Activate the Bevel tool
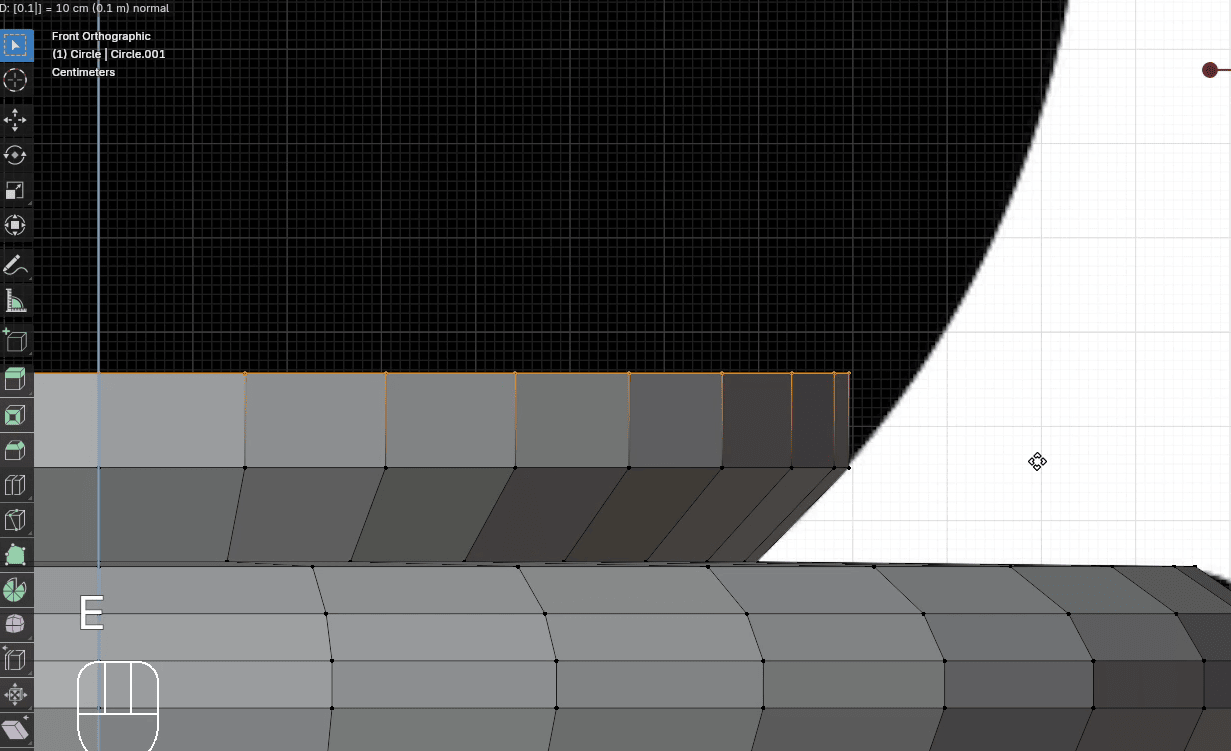1231x751 pixels. tap(15, 450)
